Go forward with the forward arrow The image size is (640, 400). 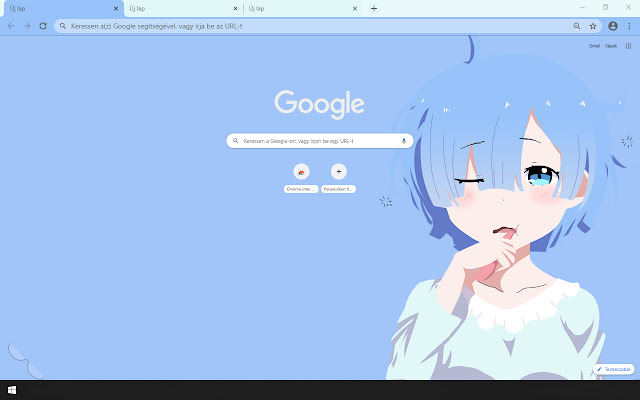point(27,26)
